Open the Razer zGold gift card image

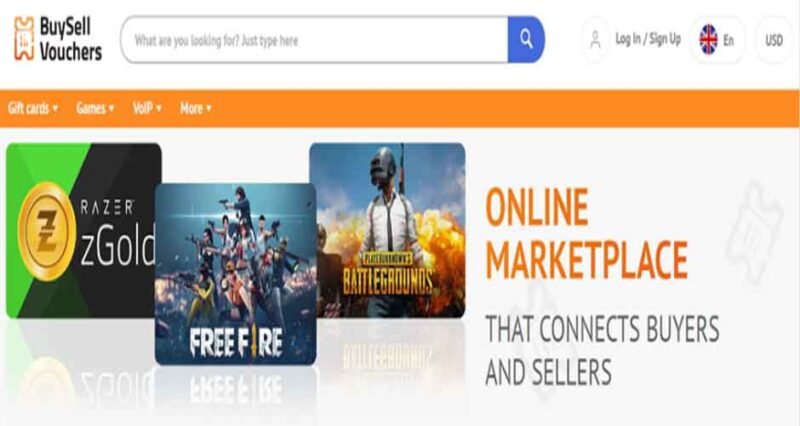(x=81, y=230)
